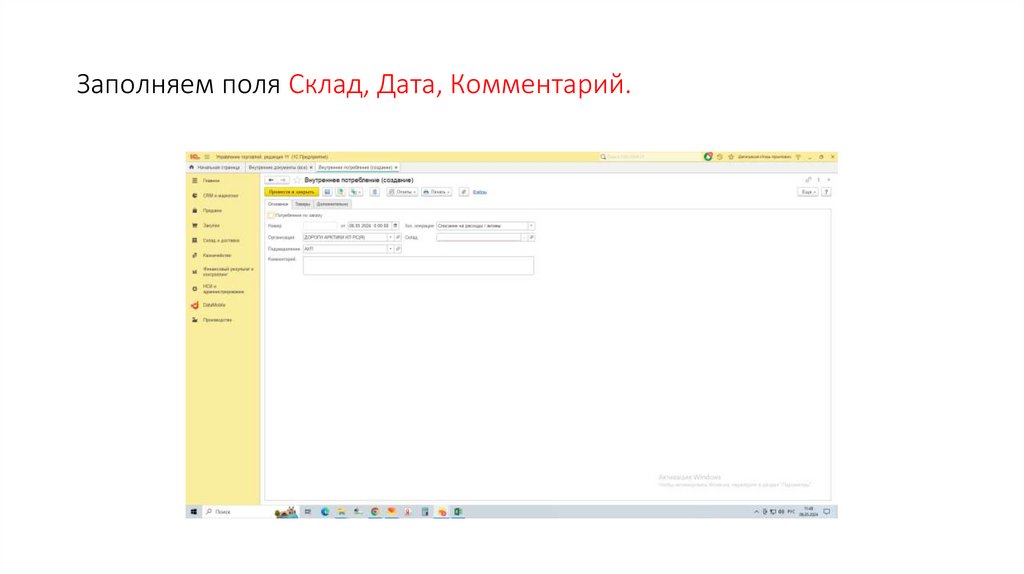
Task: Click the Номер input field
Action: 319,226
